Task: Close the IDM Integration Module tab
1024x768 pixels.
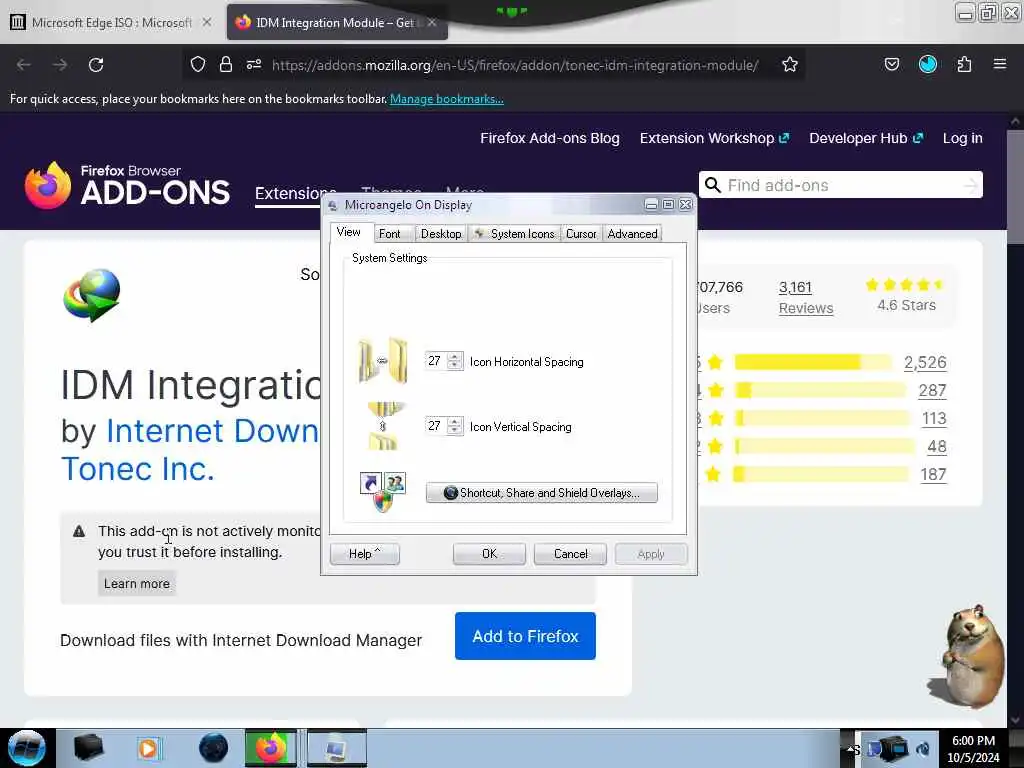Action: pos(432,22)
